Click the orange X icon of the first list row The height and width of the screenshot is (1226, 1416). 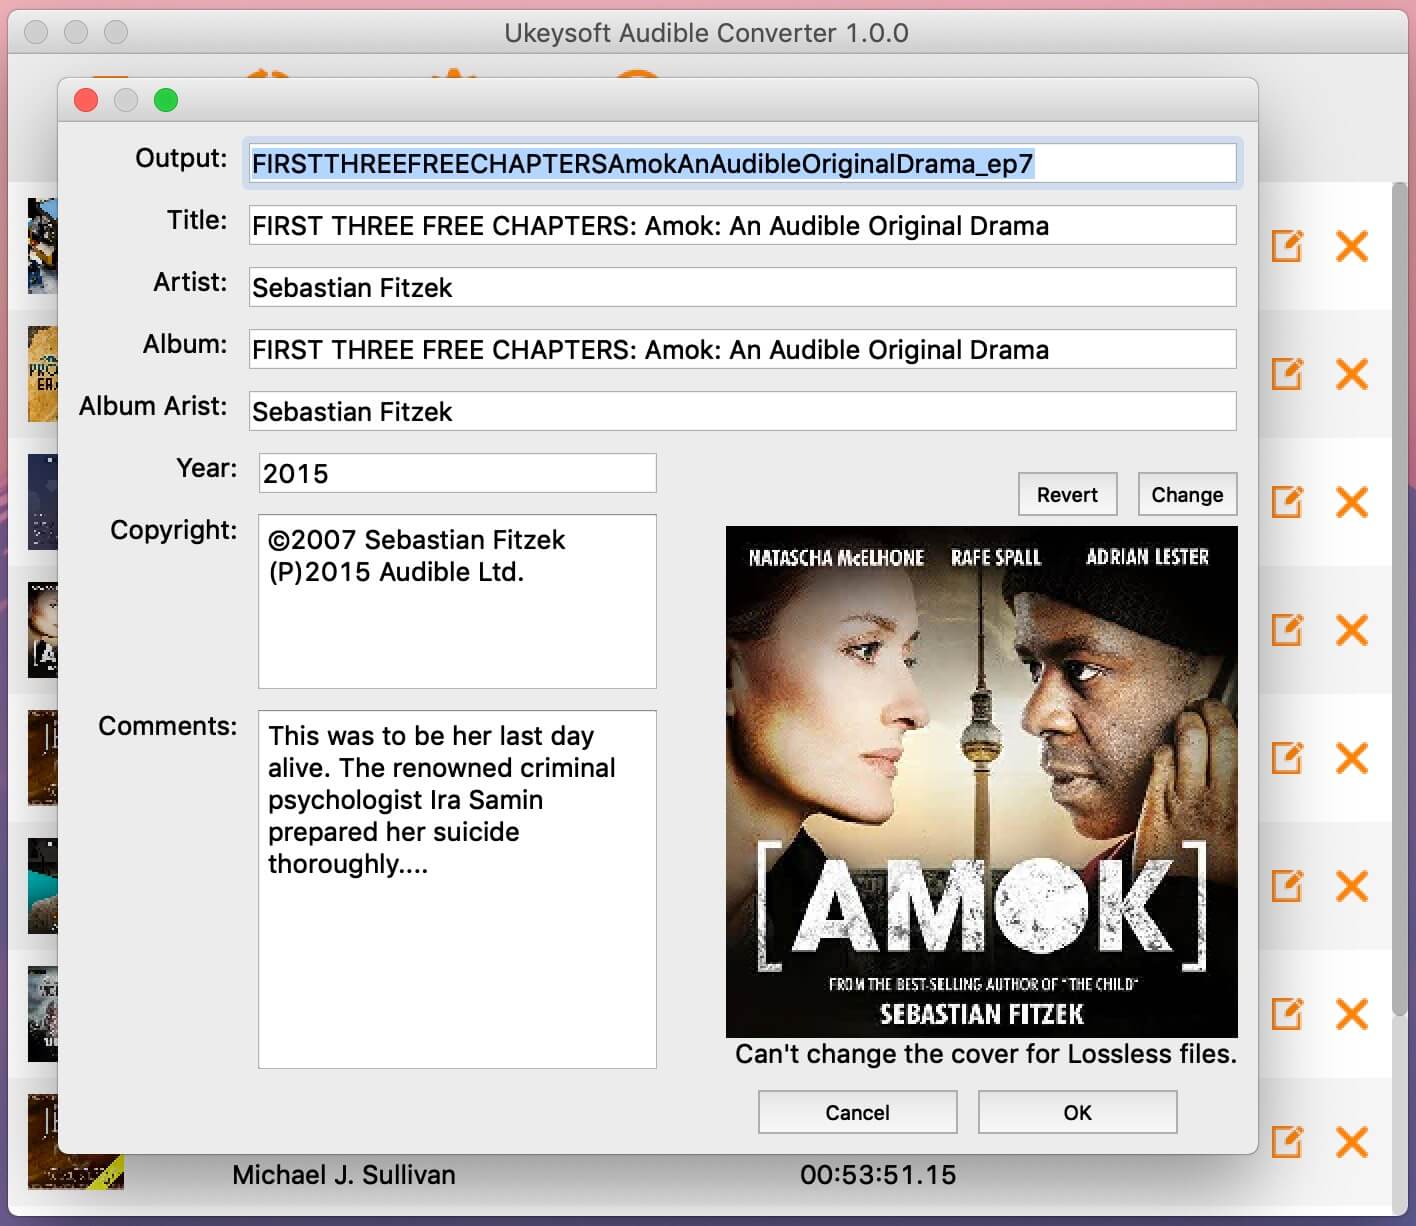pyautogui.click(x=1352, y=245)
